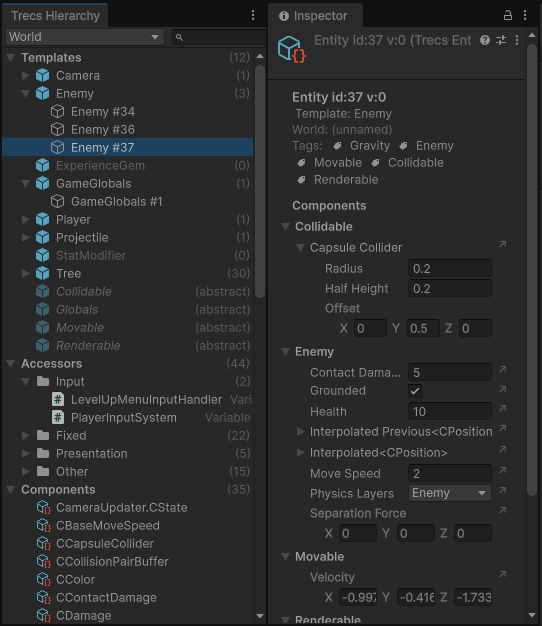Open Inspector panel three-dot options menu
The width and height of the screenshot is (542, 626).
click(x=525, y=15)
